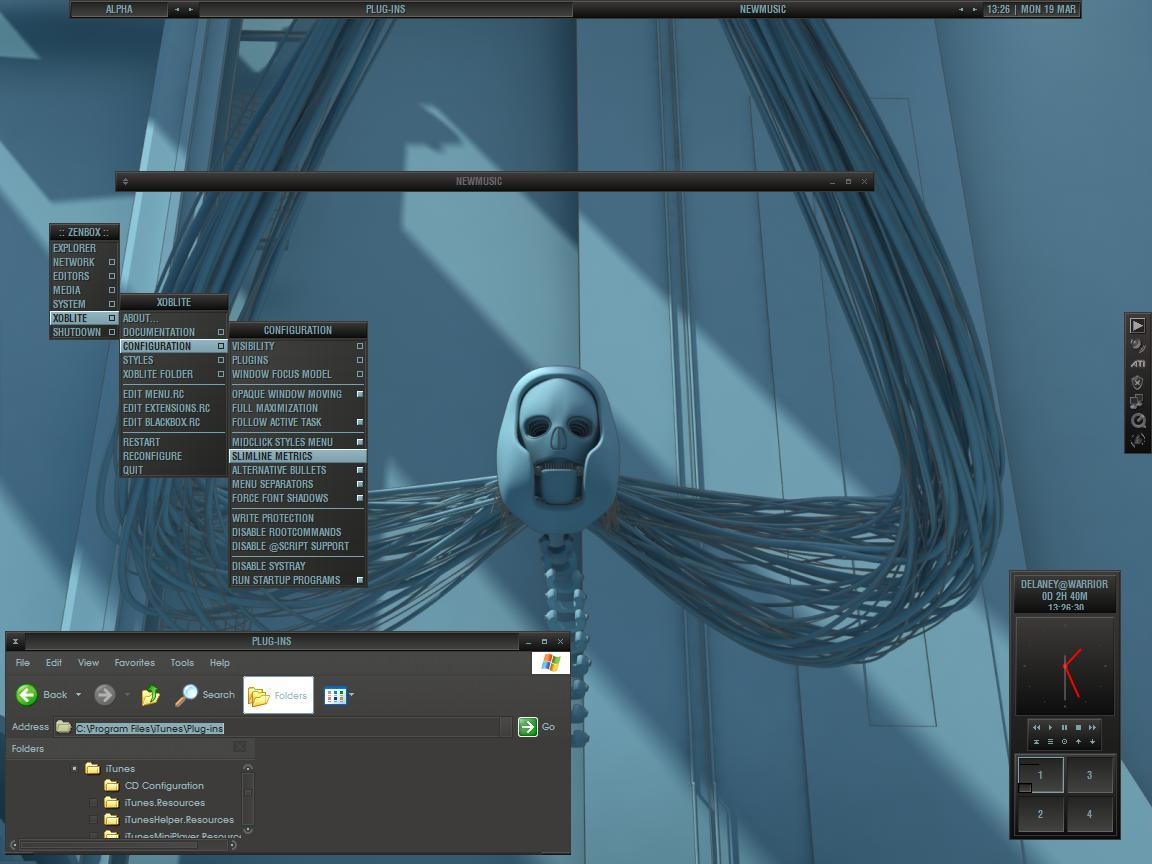
Task: Open the QuickTime tray icon
Action: (1138, 420)
